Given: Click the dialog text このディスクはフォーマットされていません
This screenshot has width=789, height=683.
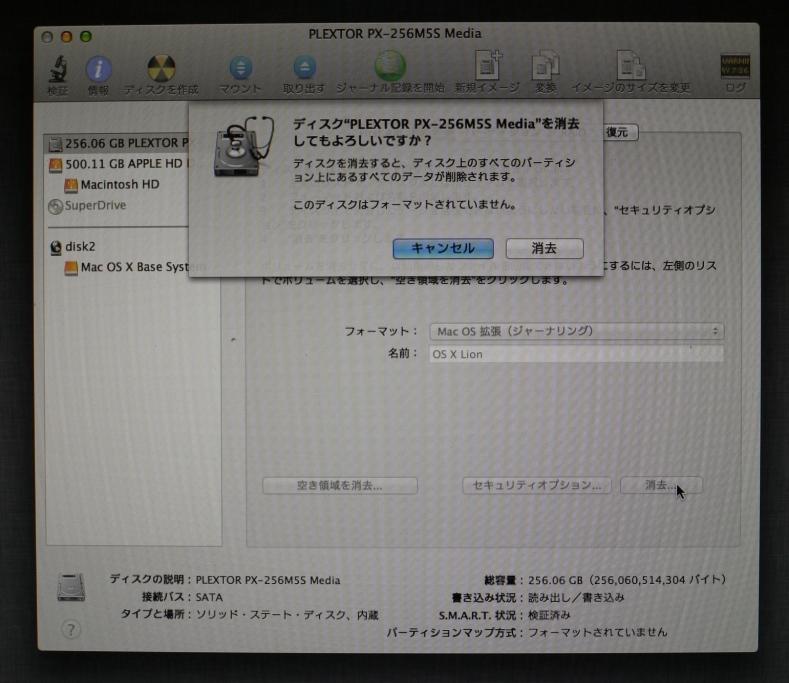Looking at the screenshot, I should [x=405, y=205].
